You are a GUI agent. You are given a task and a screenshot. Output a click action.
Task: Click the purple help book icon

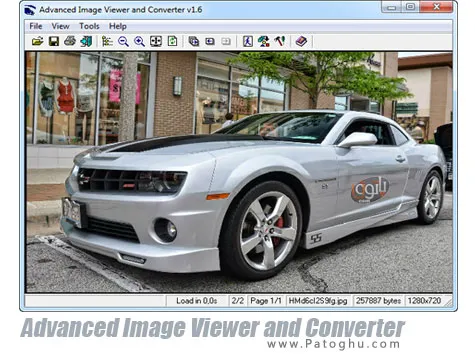click(301, 41)
